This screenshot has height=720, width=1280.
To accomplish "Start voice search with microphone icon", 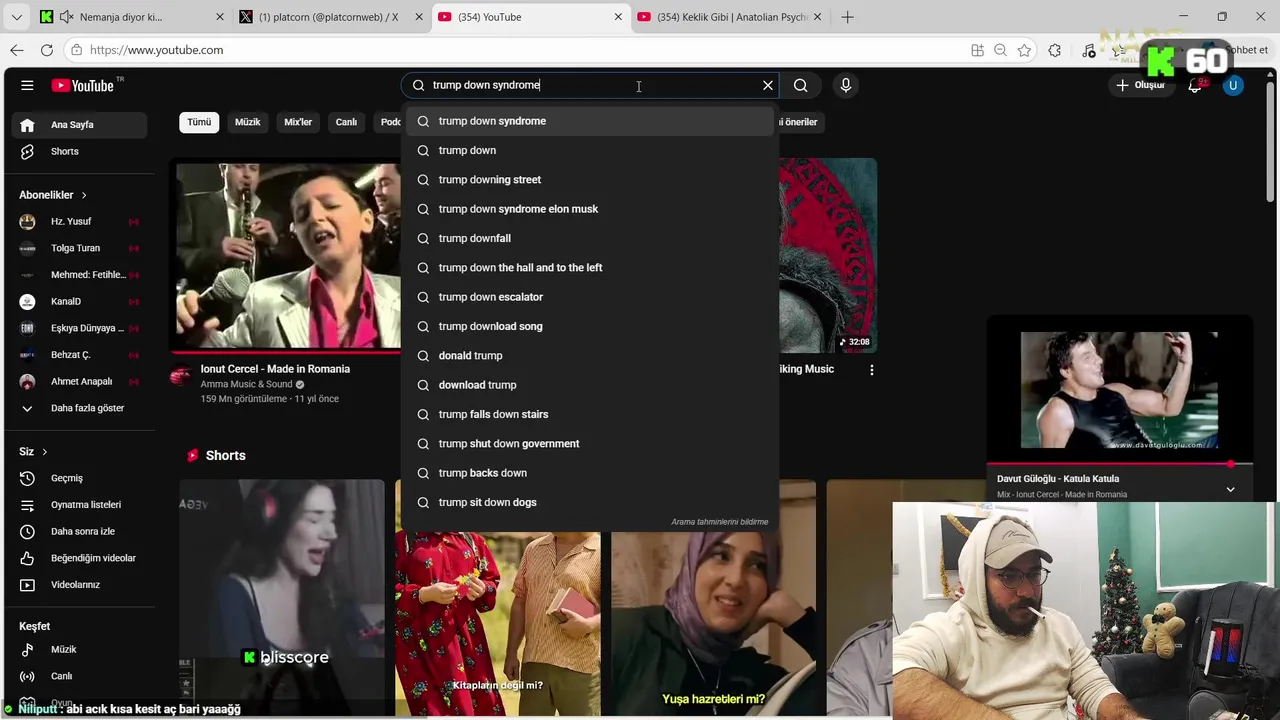I will [845, 85].
